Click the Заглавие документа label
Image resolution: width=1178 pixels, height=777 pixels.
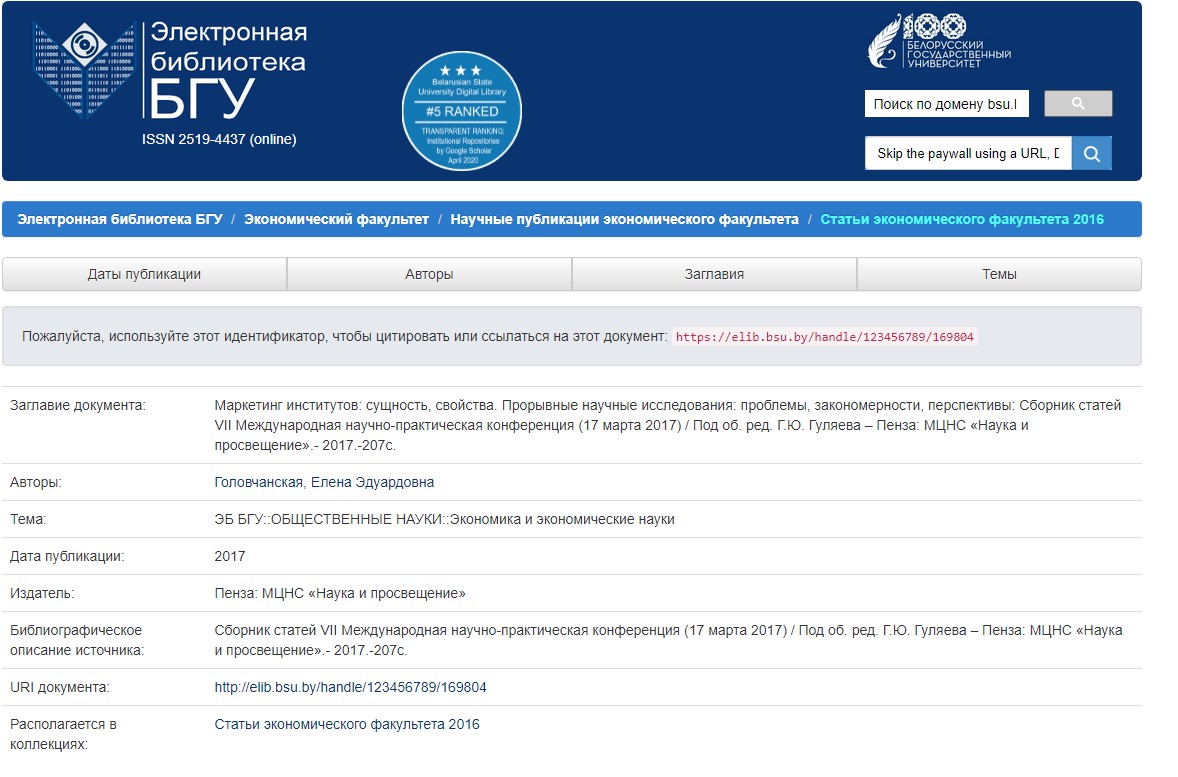coord(78,406)
